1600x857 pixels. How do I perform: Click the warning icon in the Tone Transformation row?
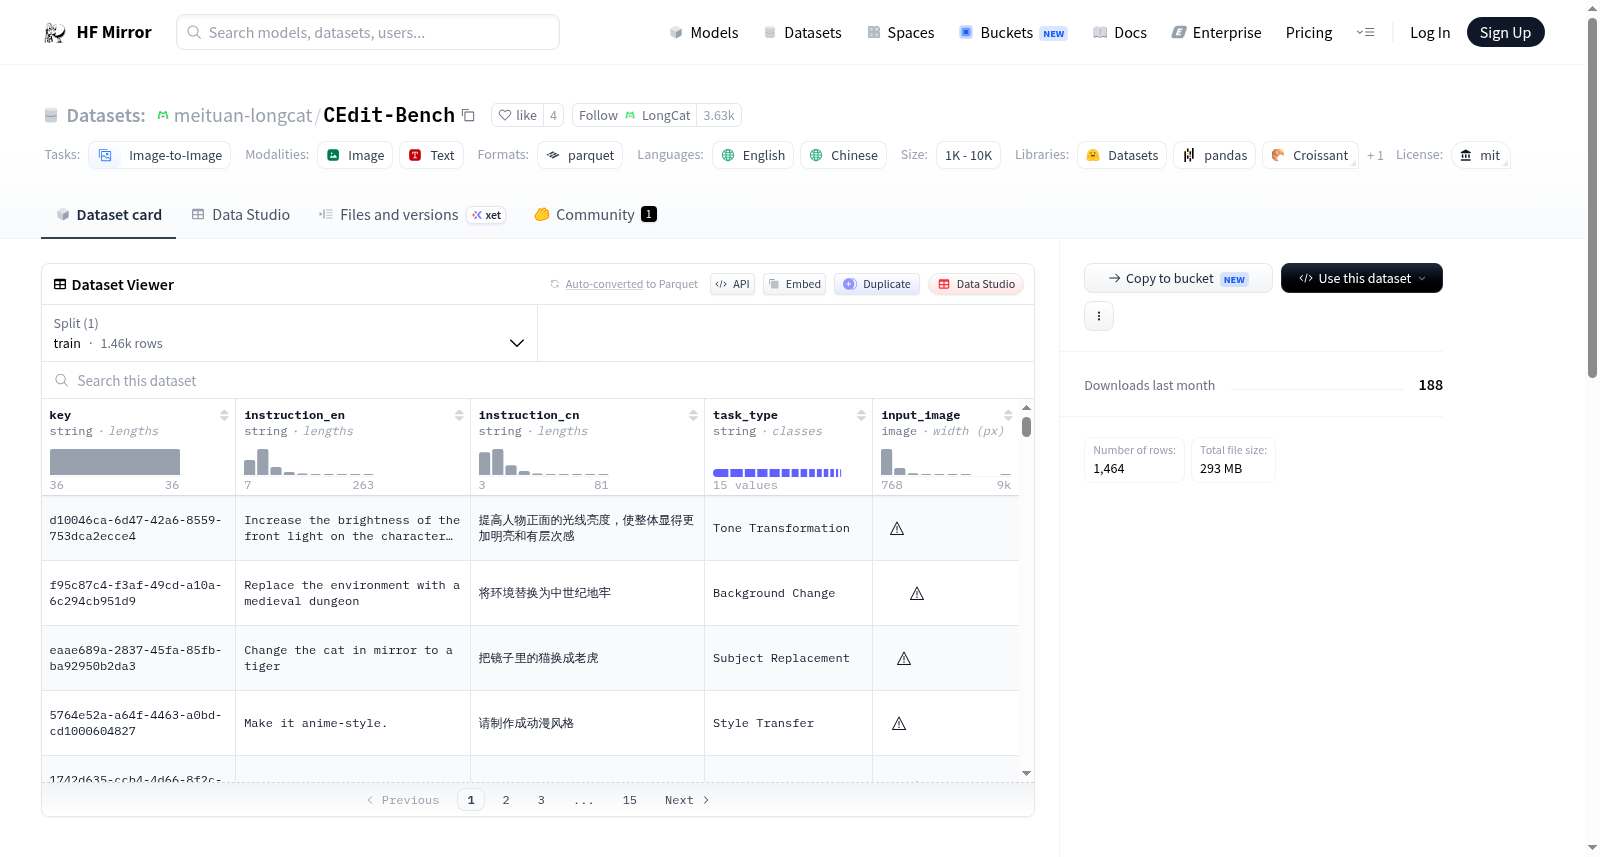(x=897, y=528)
